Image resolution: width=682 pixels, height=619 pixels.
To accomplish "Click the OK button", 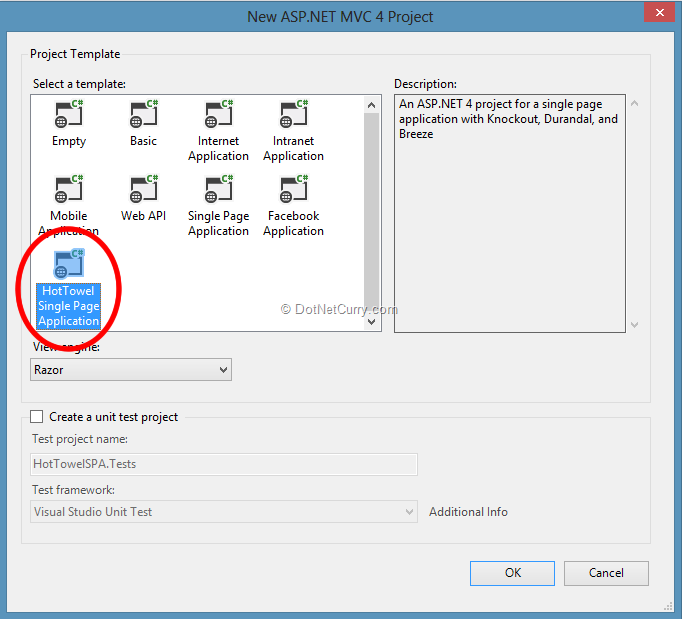I will 512,573.
